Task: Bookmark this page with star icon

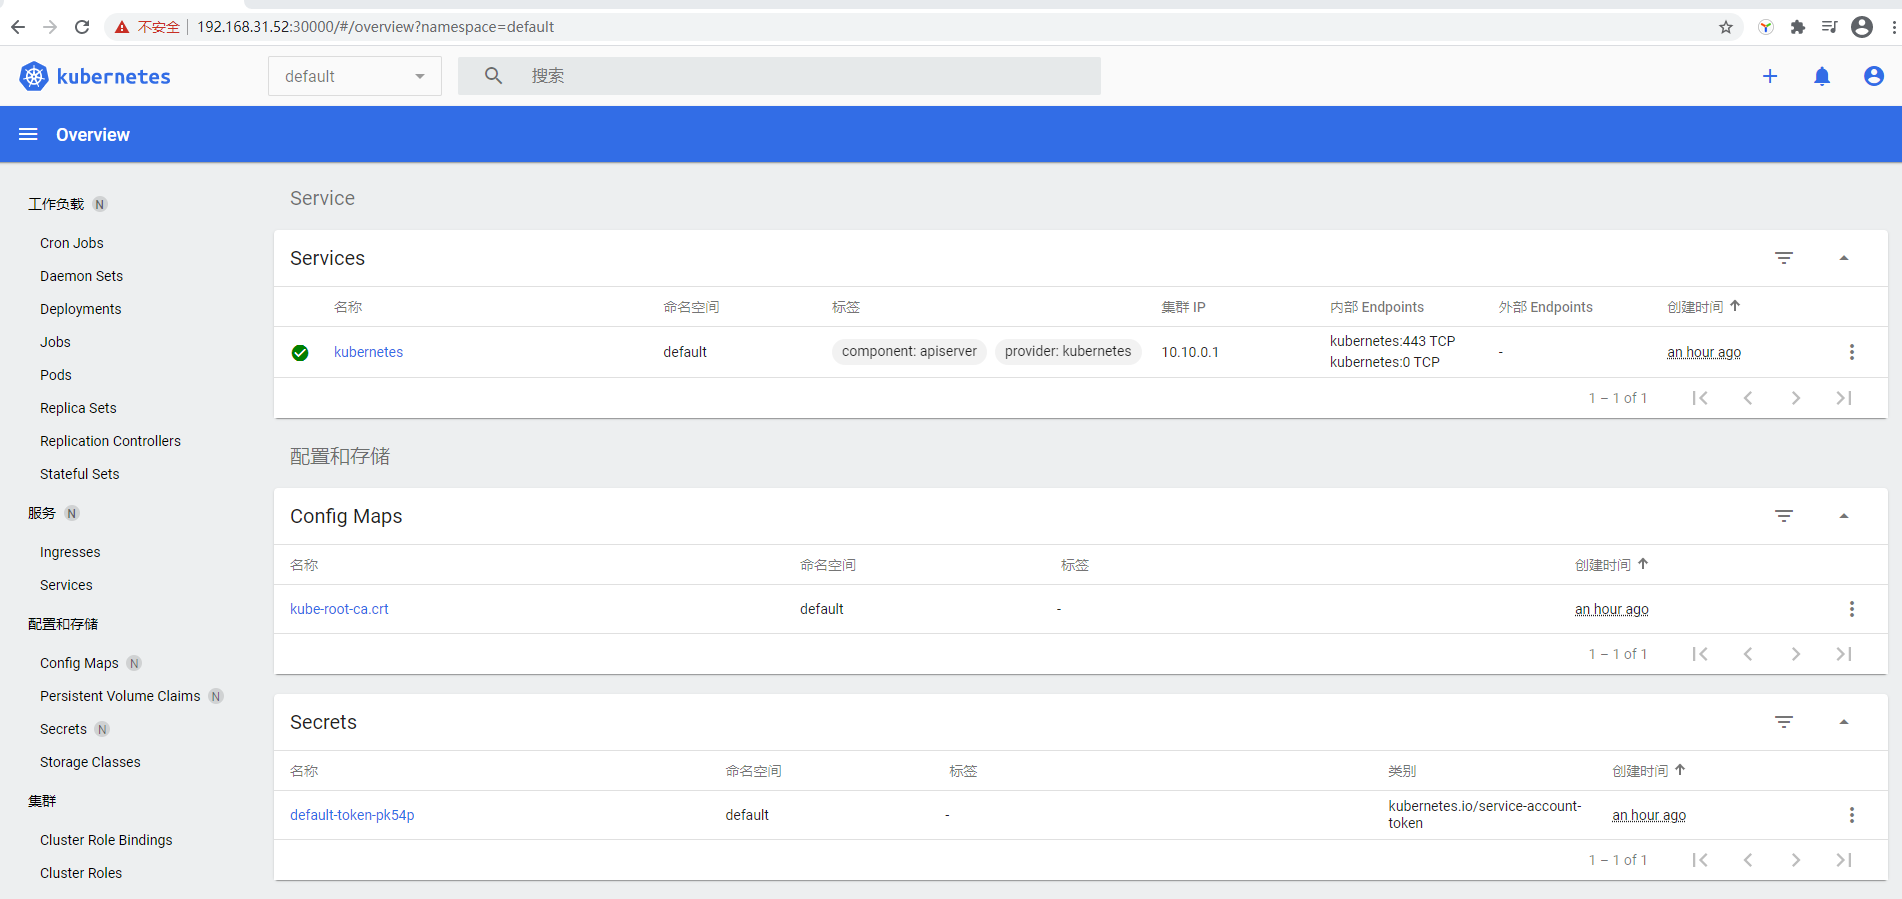Action: point(1726,27)
